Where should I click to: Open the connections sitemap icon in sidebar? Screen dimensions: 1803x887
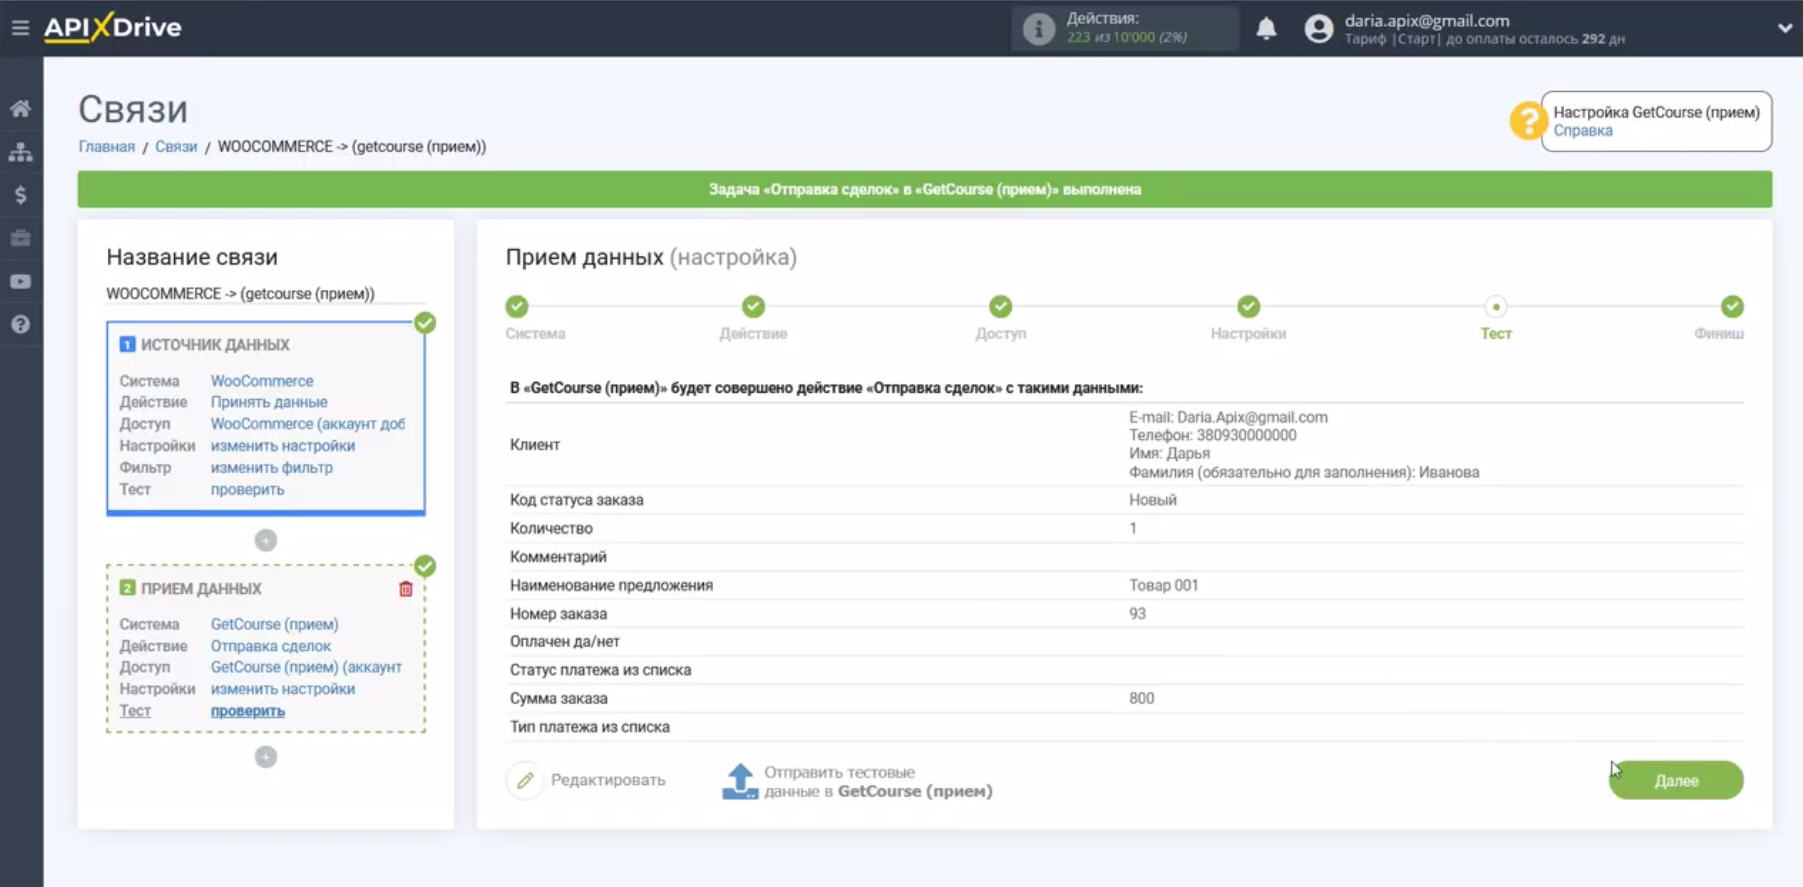coord(20,152)
